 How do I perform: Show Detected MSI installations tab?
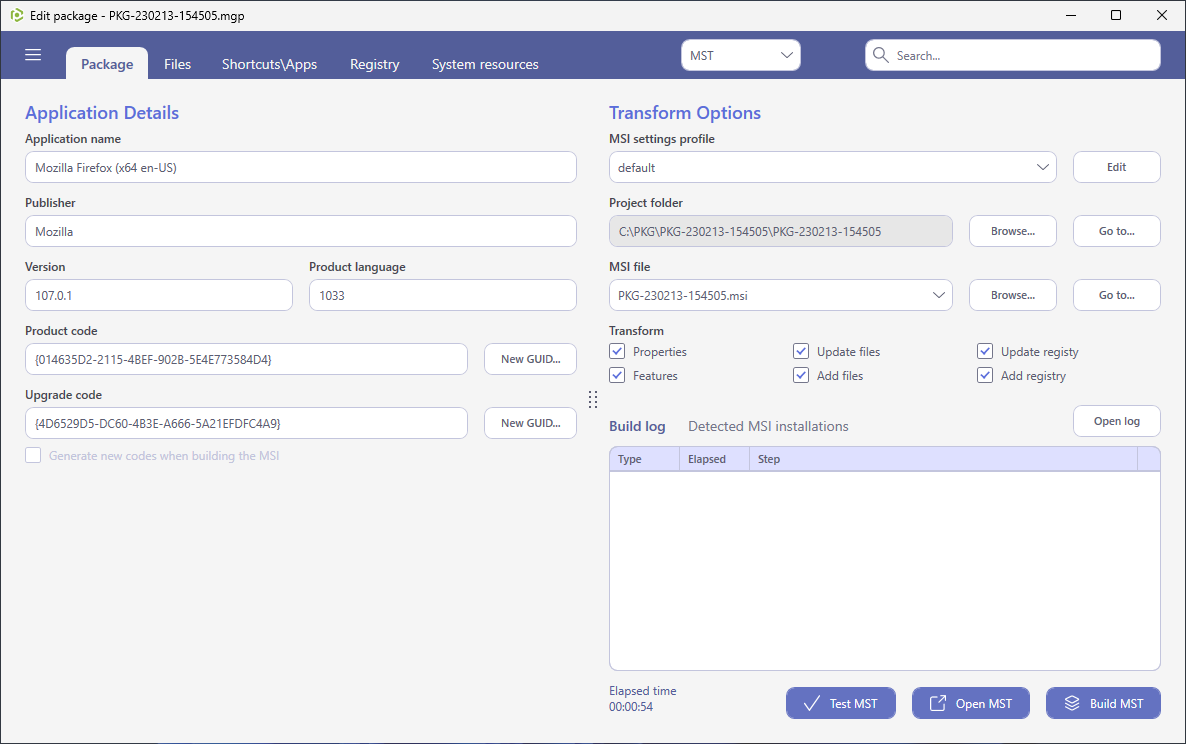(x=768, y=426)
